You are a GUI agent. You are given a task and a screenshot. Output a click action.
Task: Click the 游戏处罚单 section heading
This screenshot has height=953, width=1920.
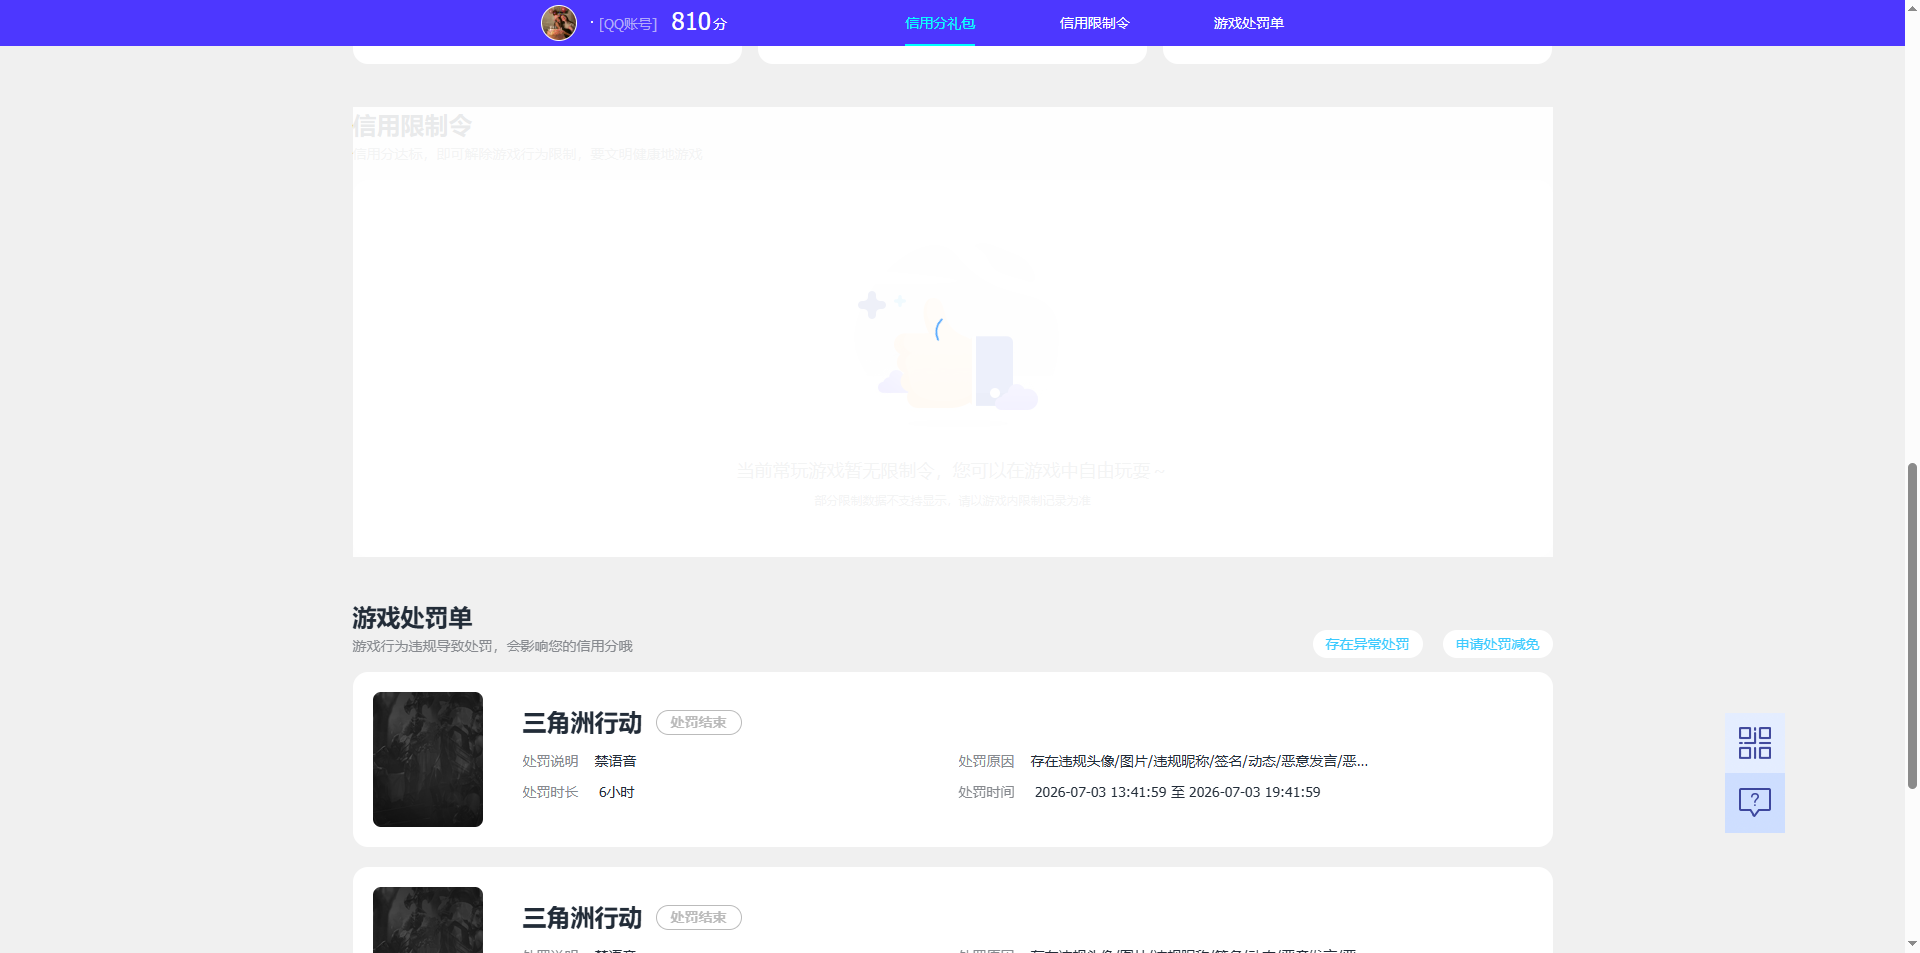click(412, 617)
